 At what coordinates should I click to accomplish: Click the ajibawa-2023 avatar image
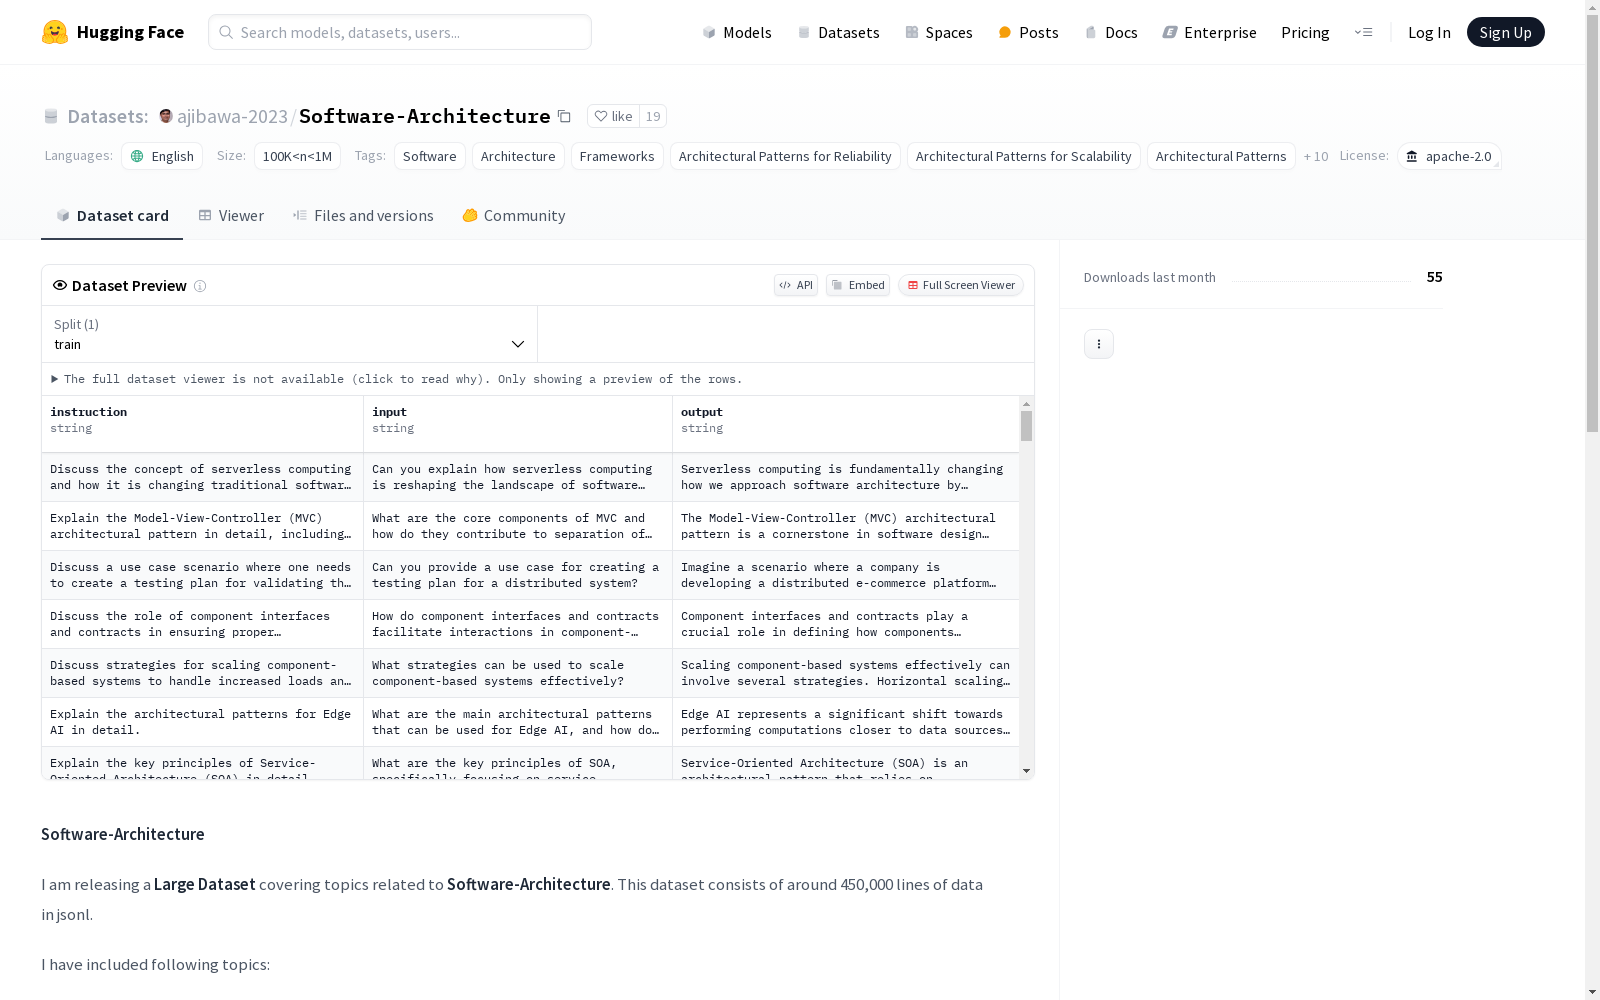166,116
